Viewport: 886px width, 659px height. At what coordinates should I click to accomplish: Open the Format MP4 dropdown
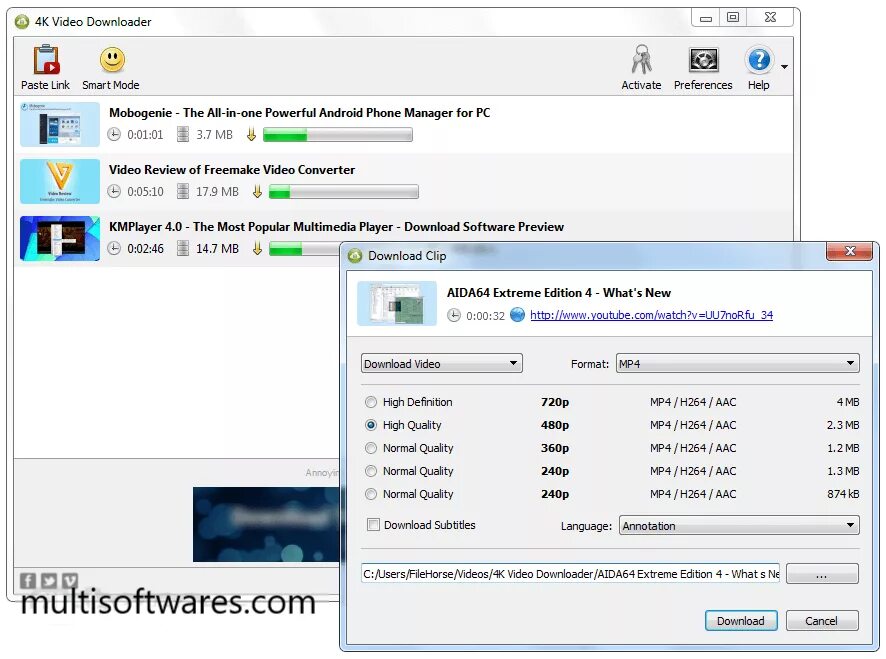click(737, 363)
